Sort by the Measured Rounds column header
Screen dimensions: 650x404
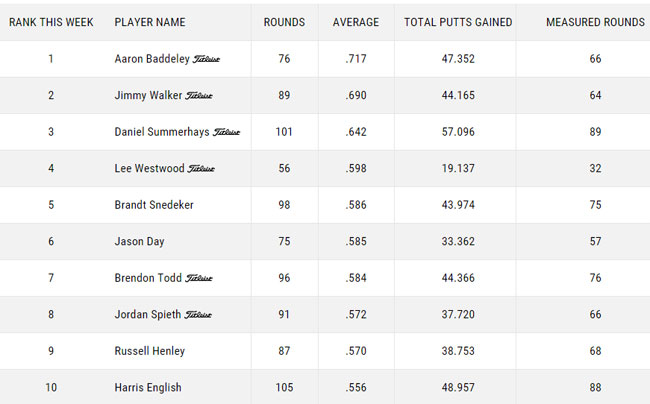[595, 22]
